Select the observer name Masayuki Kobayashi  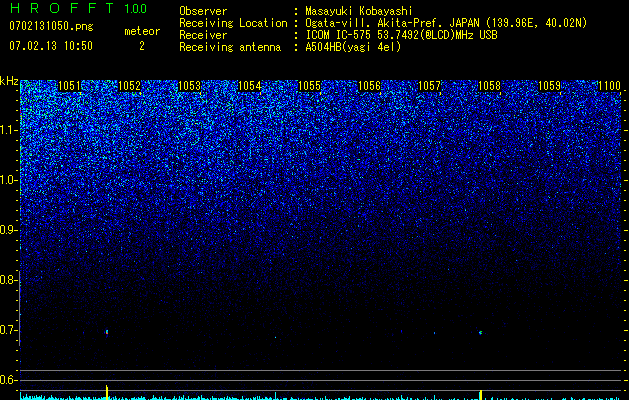(x=359, y=11)
